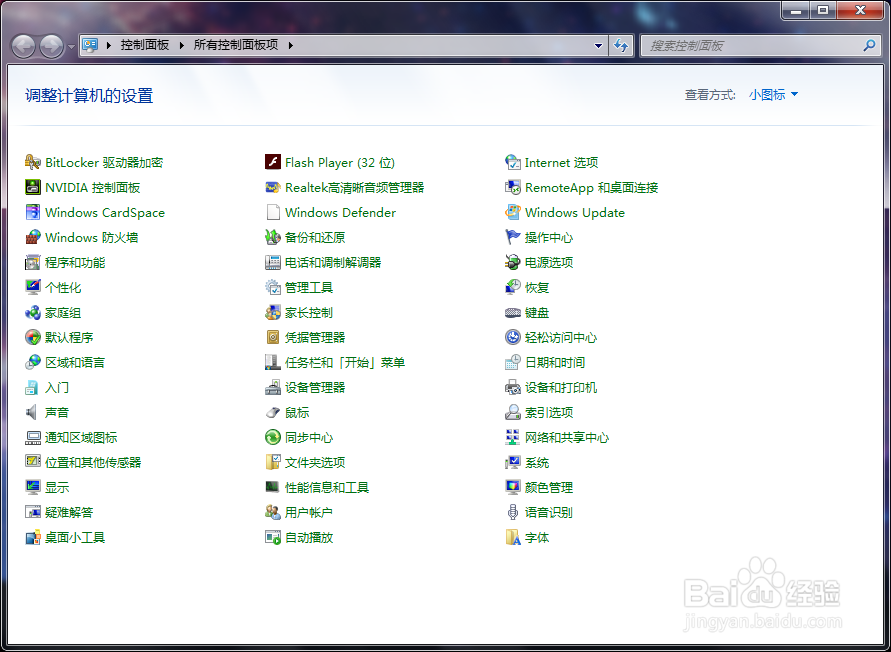
Task: Click the 控制面板 breadcrumb segment
Action: pyautogui.click(x=144, y=45)
